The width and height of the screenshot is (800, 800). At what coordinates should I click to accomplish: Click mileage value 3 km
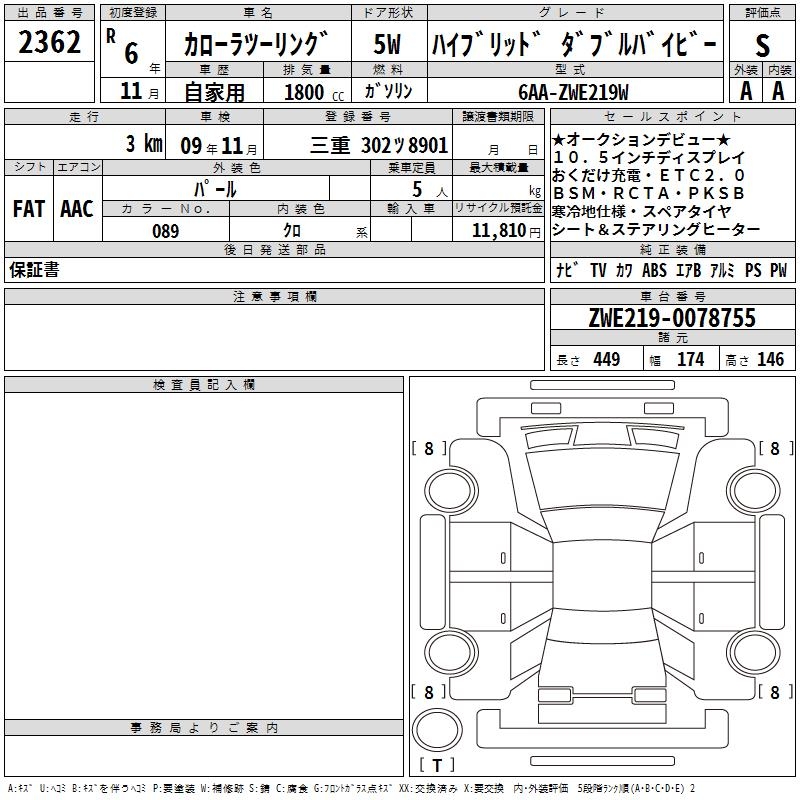click(144, 144)
